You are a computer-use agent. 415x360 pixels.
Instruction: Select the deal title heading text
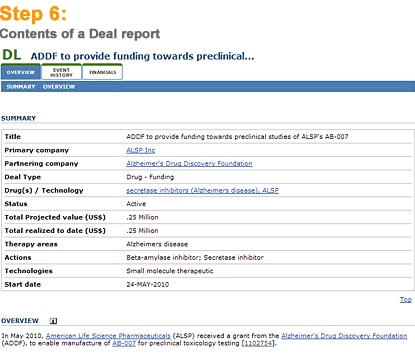142,56
